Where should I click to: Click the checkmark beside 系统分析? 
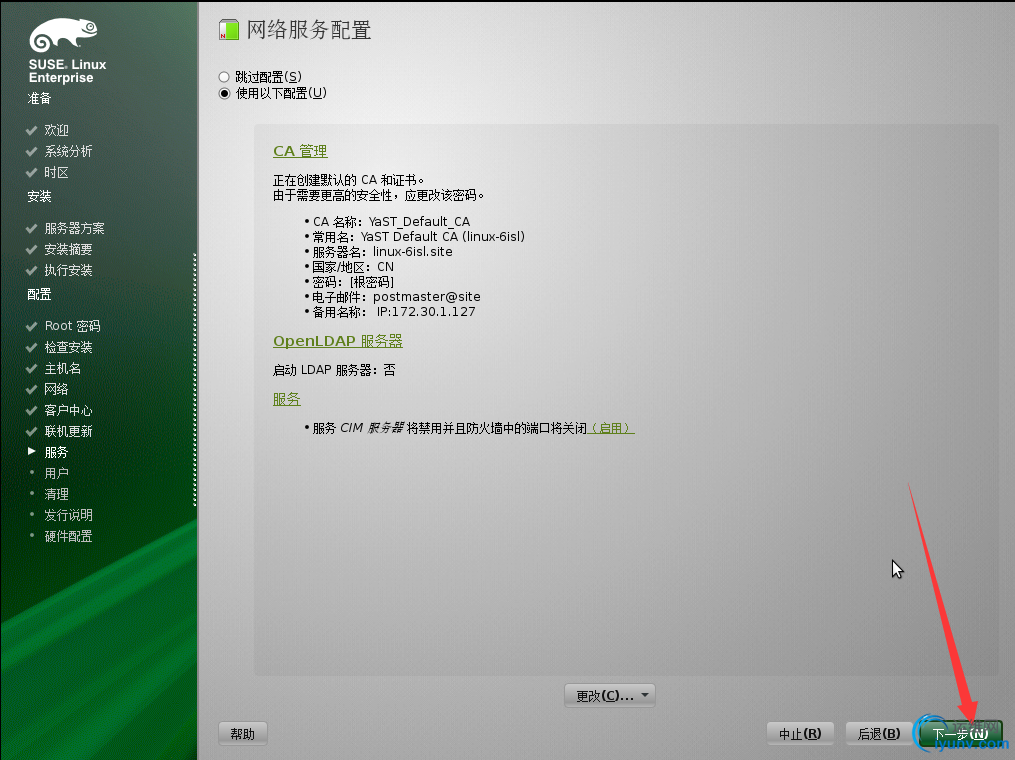(31, 151)
